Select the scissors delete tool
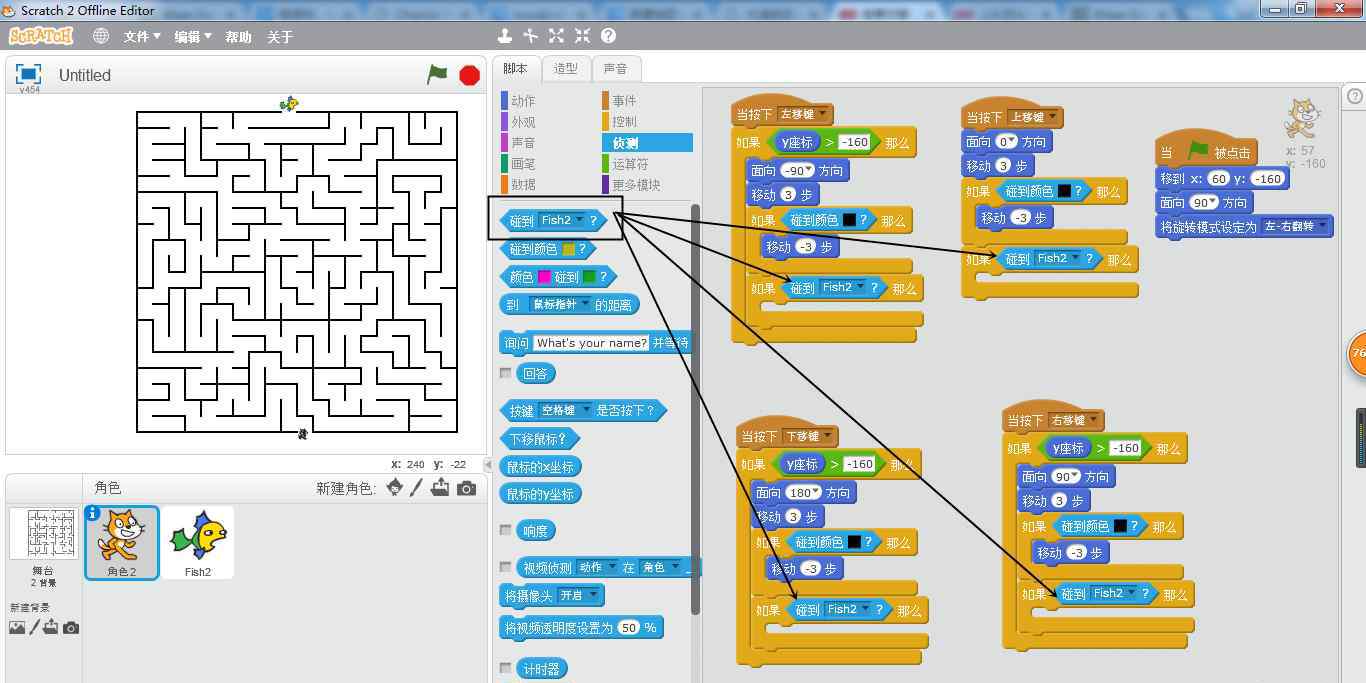 click(530, 36)
